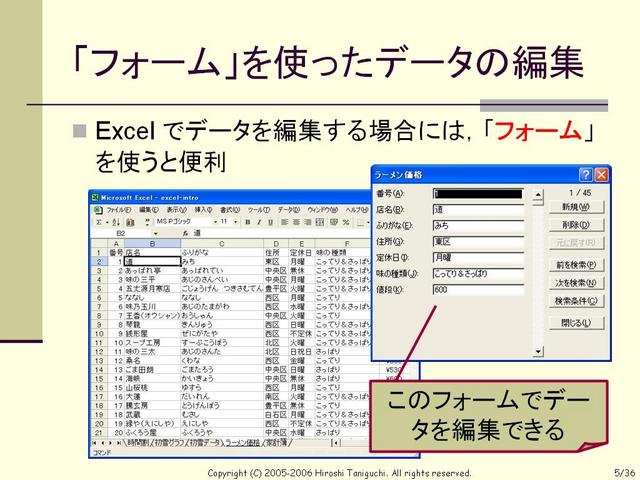Open the データ menu
640x480 pixels.
289,210
